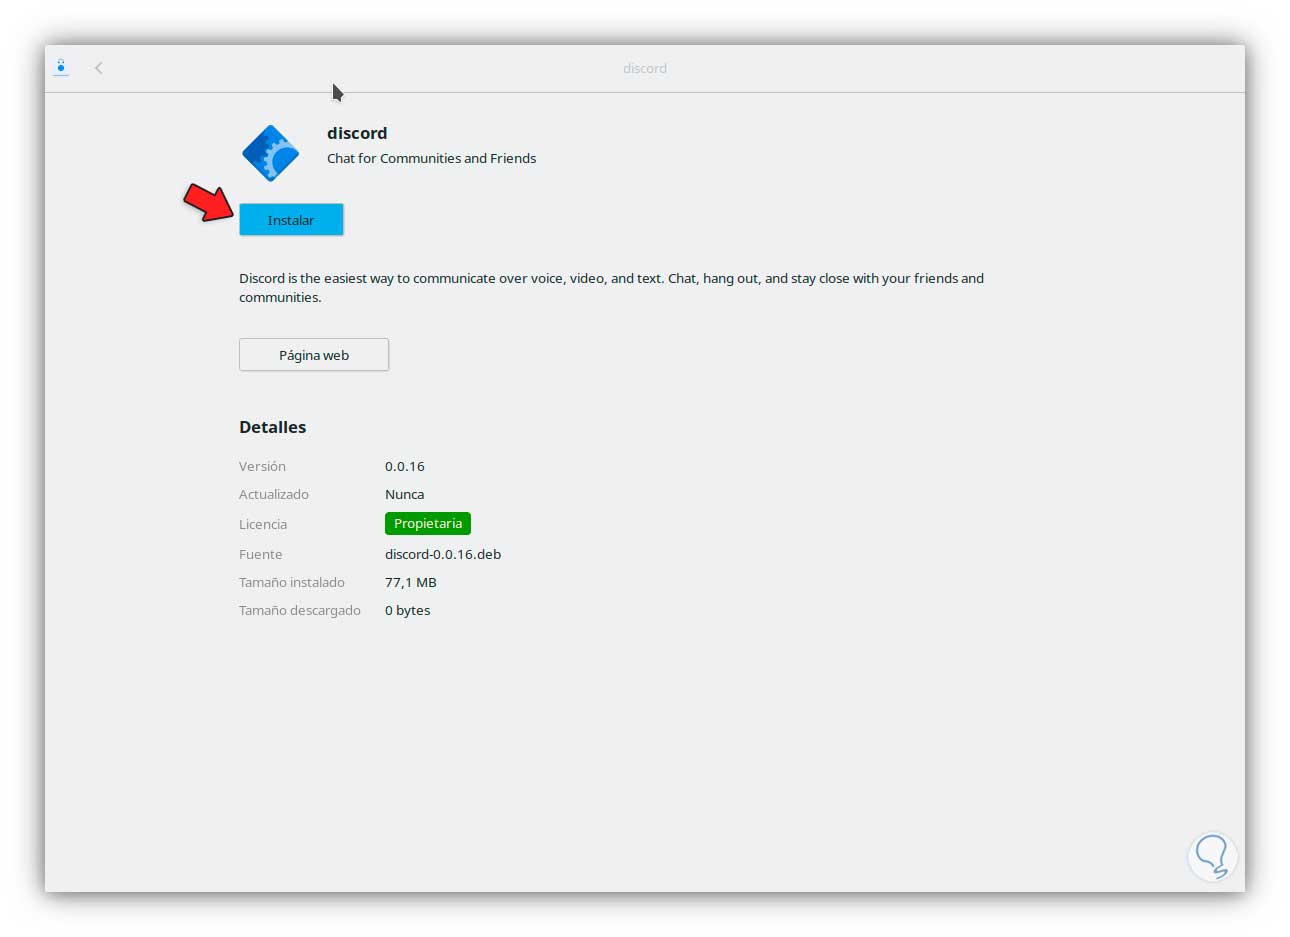
Task: Click the discord title in header bar
Action: click(645, 68)
